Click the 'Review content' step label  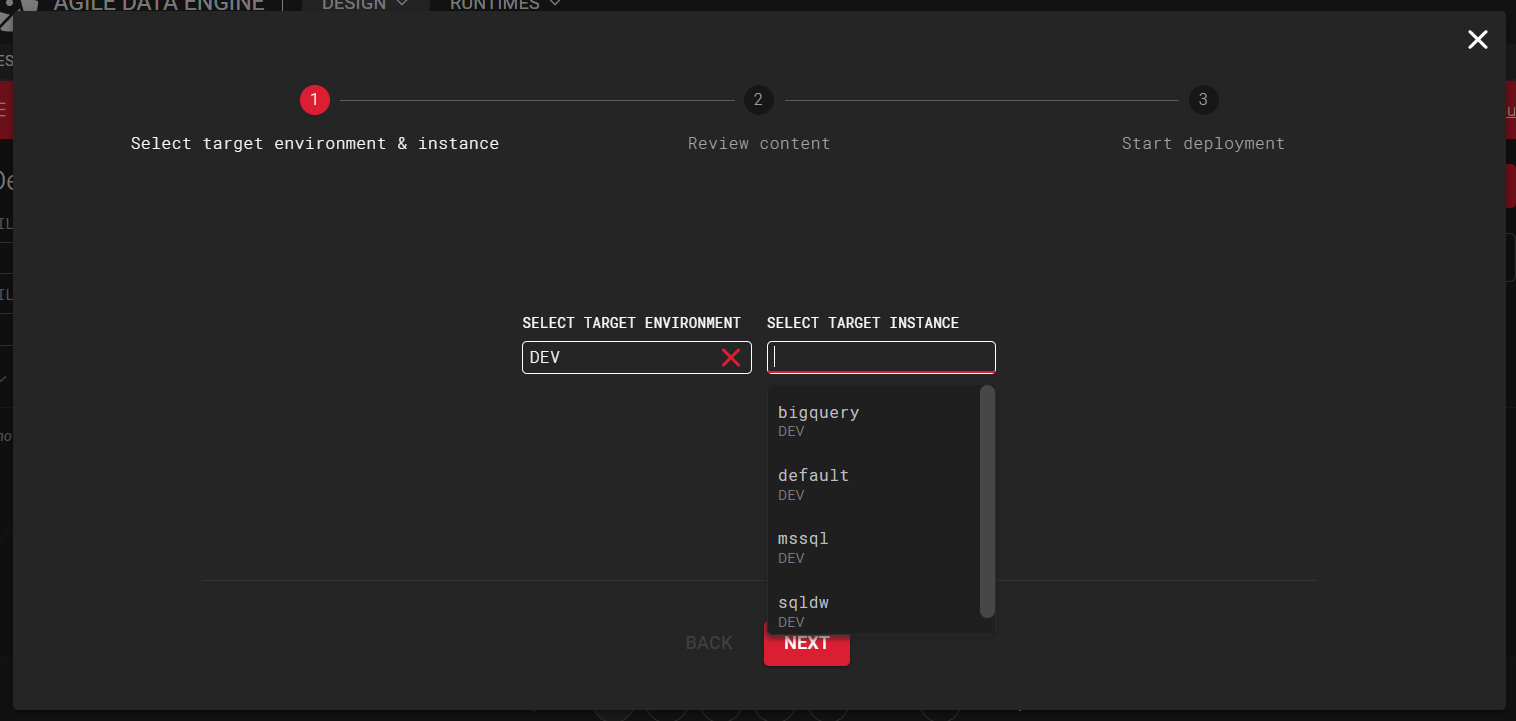point(759,144)
